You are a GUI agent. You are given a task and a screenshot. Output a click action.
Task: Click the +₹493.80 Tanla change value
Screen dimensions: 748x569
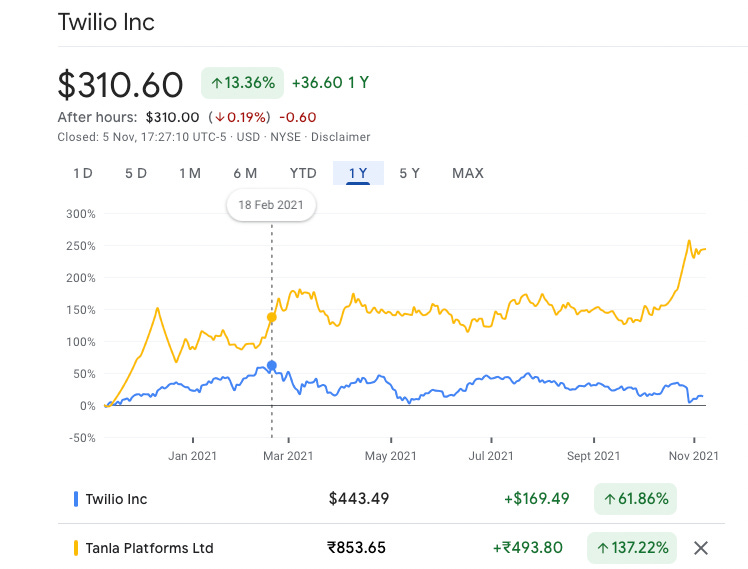click(x=528, y=548)
